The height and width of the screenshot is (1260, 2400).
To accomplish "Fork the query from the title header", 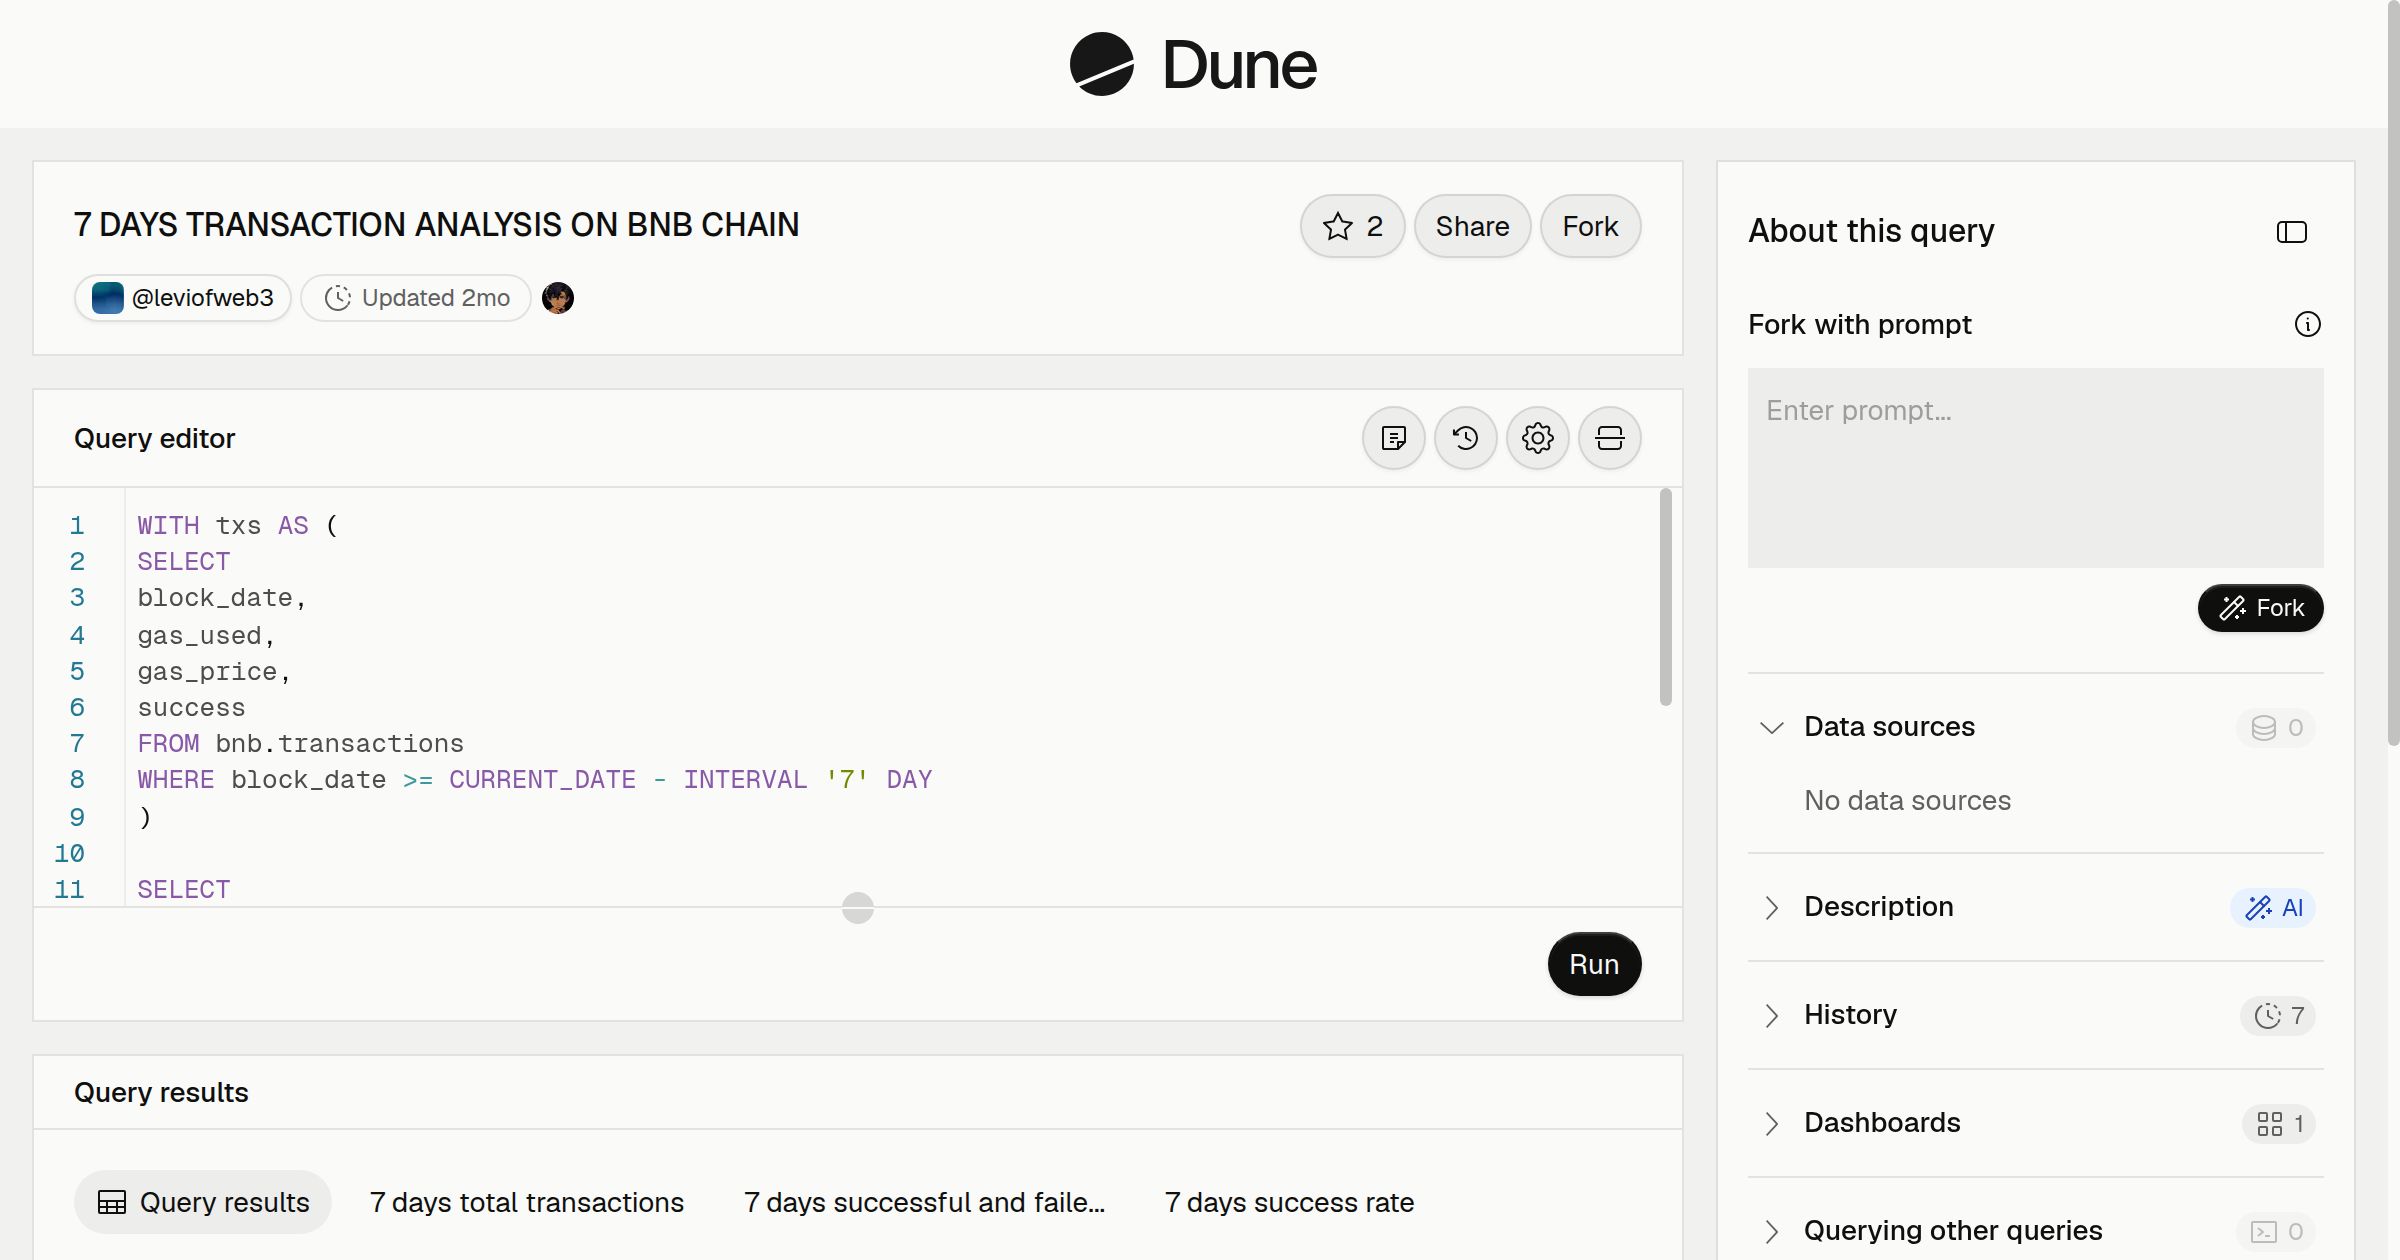I will 1590,226.
